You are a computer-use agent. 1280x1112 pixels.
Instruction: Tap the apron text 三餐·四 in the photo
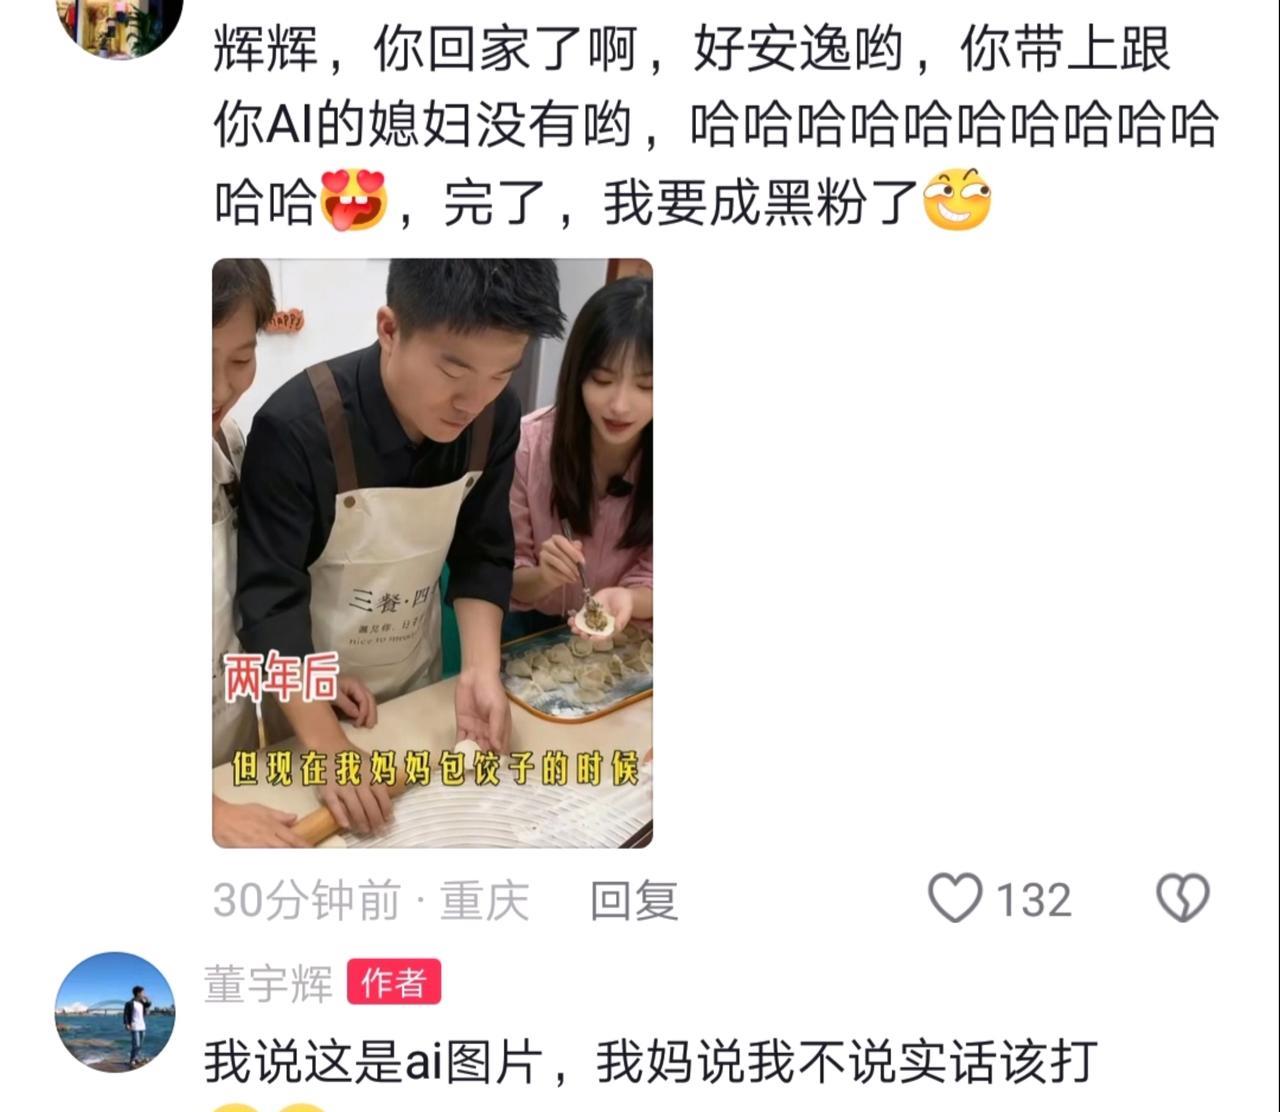pyautogui.click(x=390, y=601)
